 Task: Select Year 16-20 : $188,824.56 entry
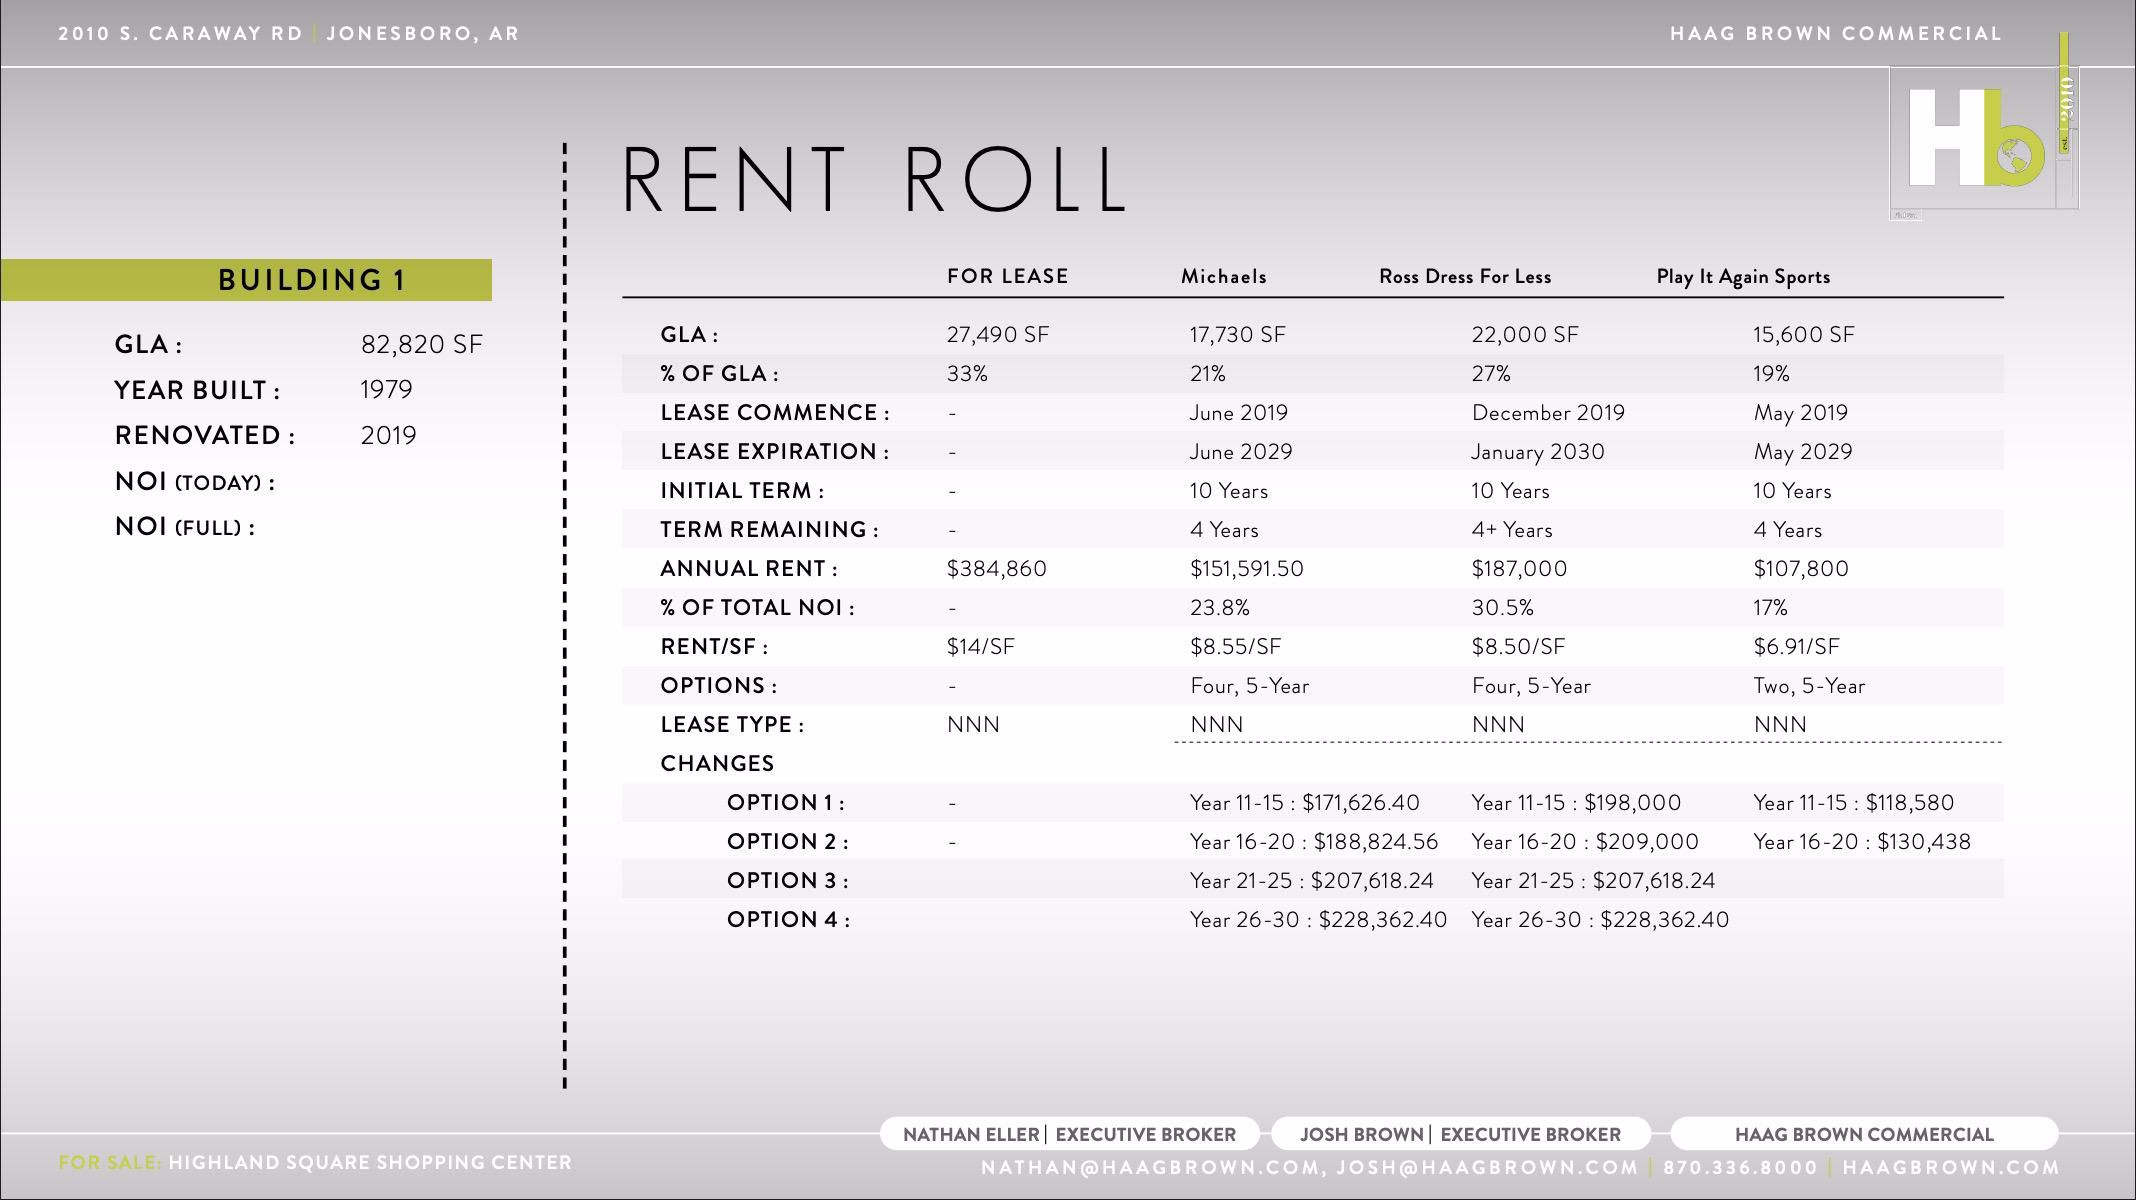[x=1313, y=842]
